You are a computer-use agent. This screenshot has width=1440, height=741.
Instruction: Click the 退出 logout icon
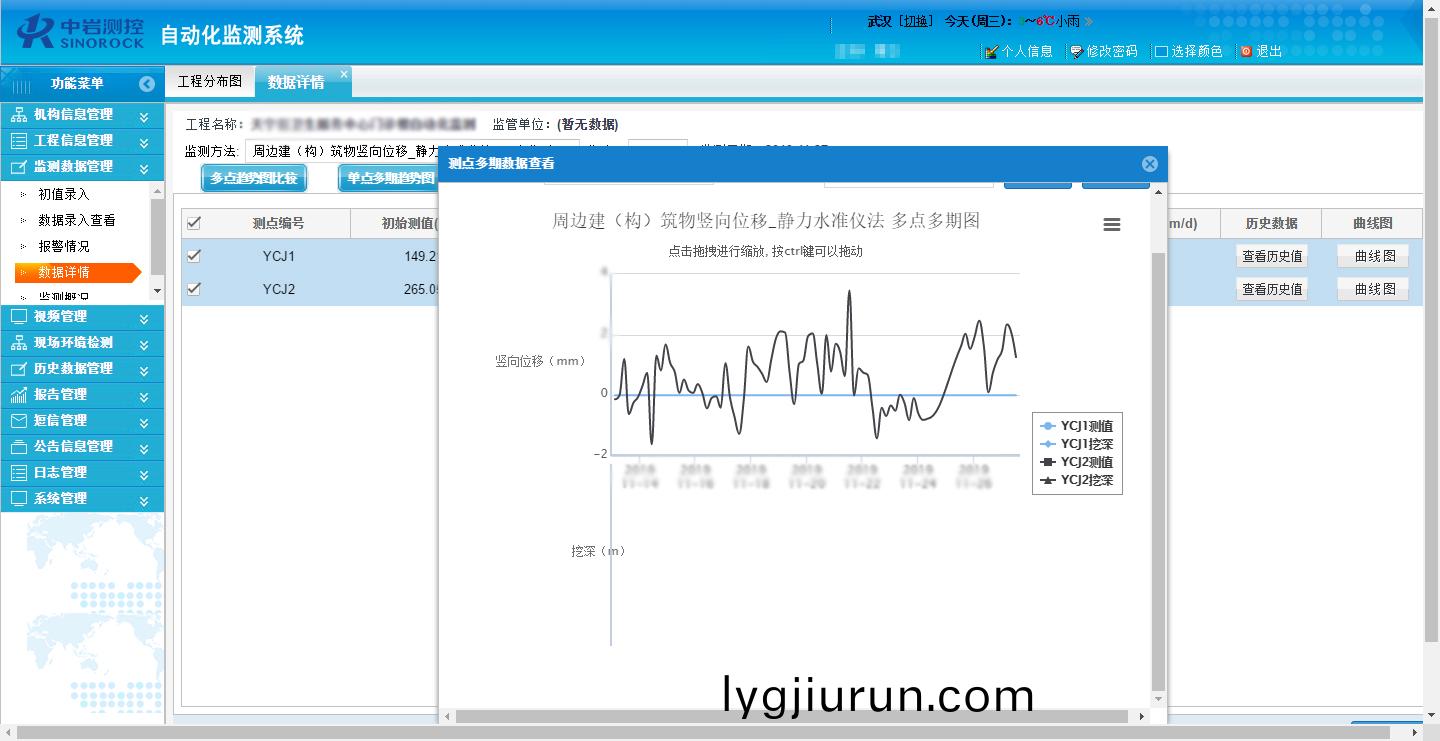pos(1246,51)
